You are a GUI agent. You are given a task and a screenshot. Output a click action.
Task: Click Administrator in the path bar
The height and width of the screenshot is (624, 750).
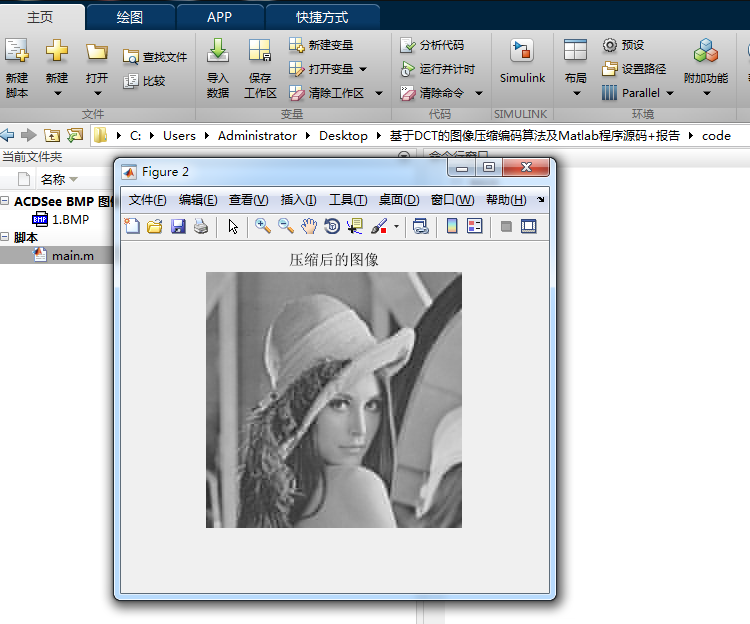click(257, 136)
